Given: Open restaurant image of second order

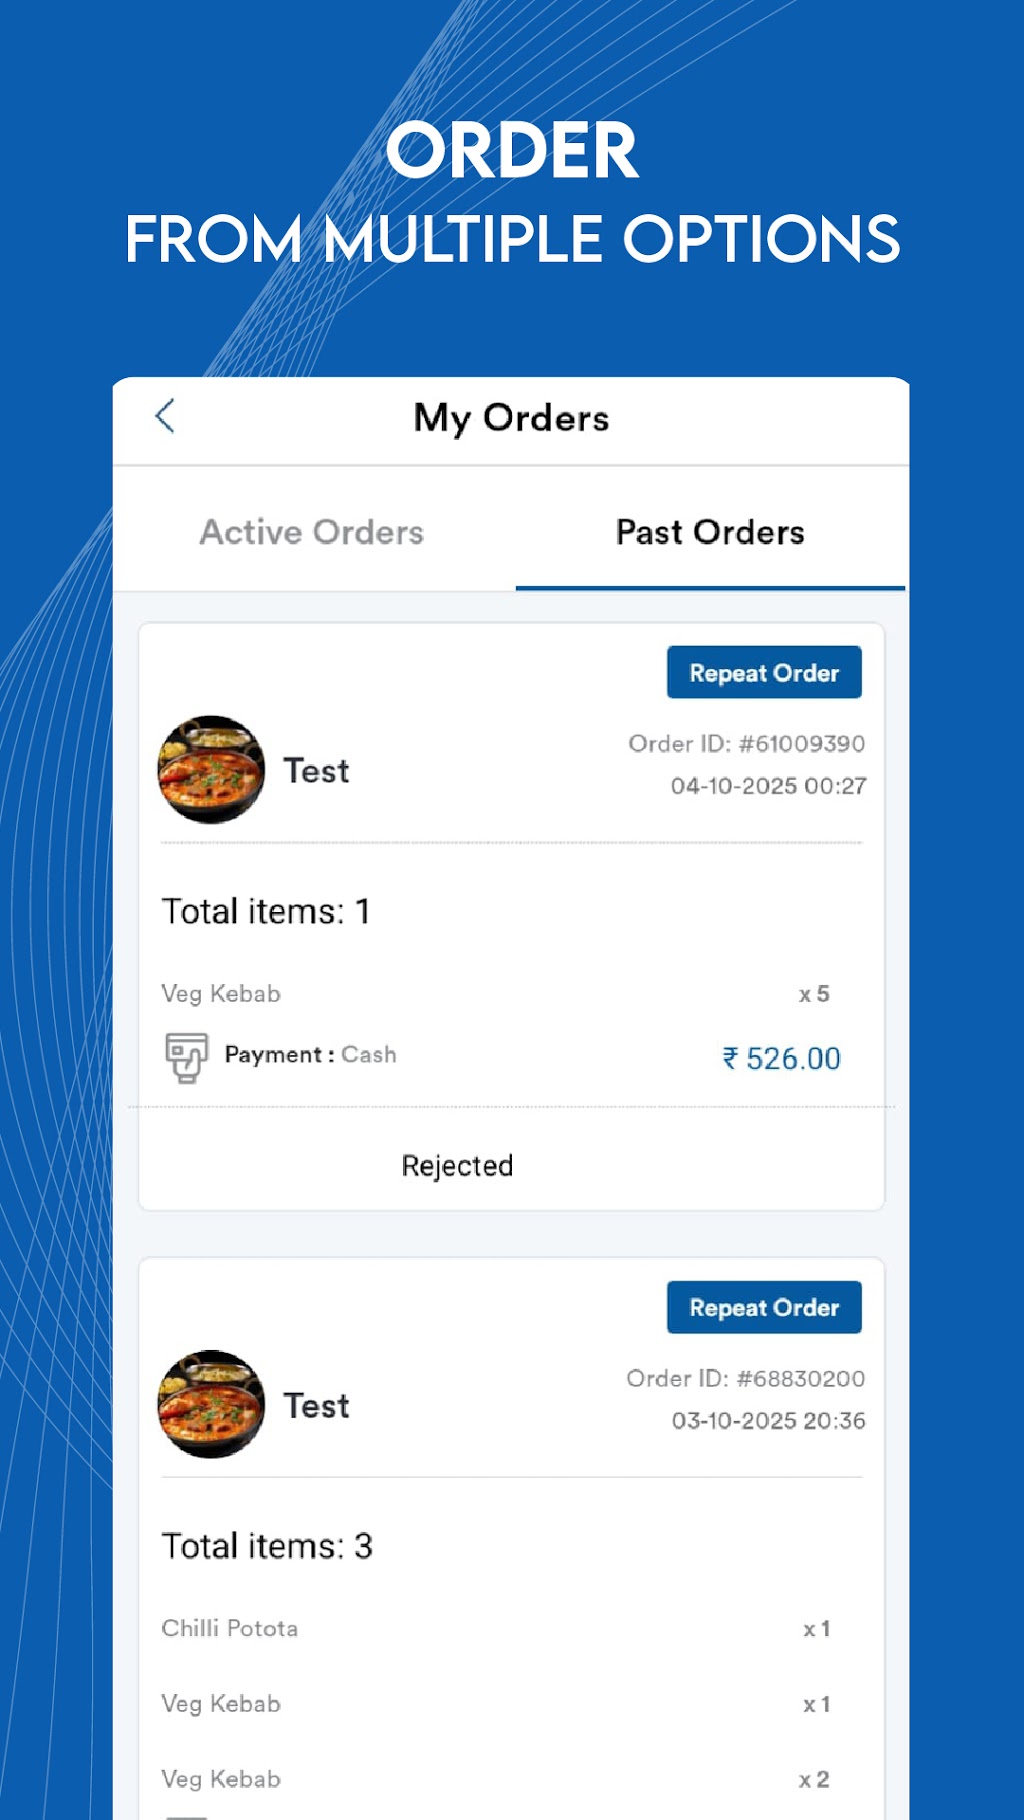Looking at the screenshot, I should coord(211,1404).
